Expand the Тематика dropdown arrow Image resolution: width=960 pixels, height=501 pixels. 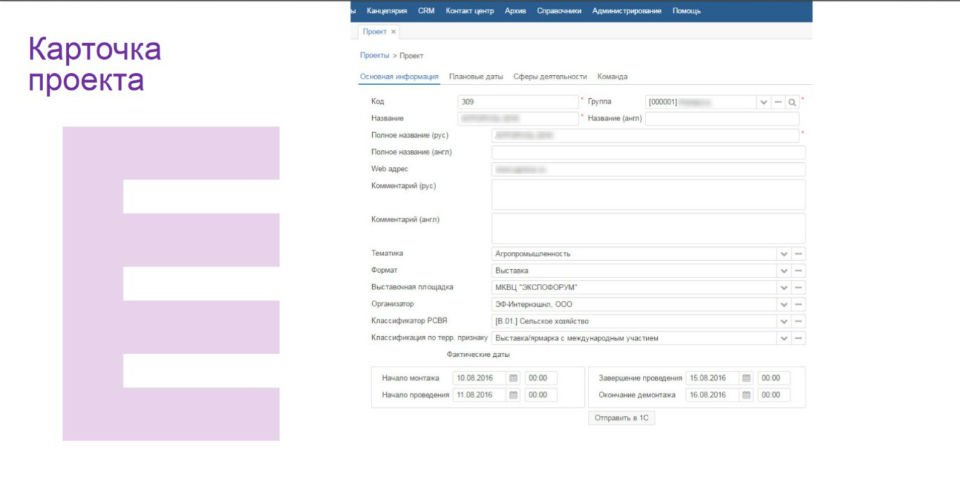[784, 254]
